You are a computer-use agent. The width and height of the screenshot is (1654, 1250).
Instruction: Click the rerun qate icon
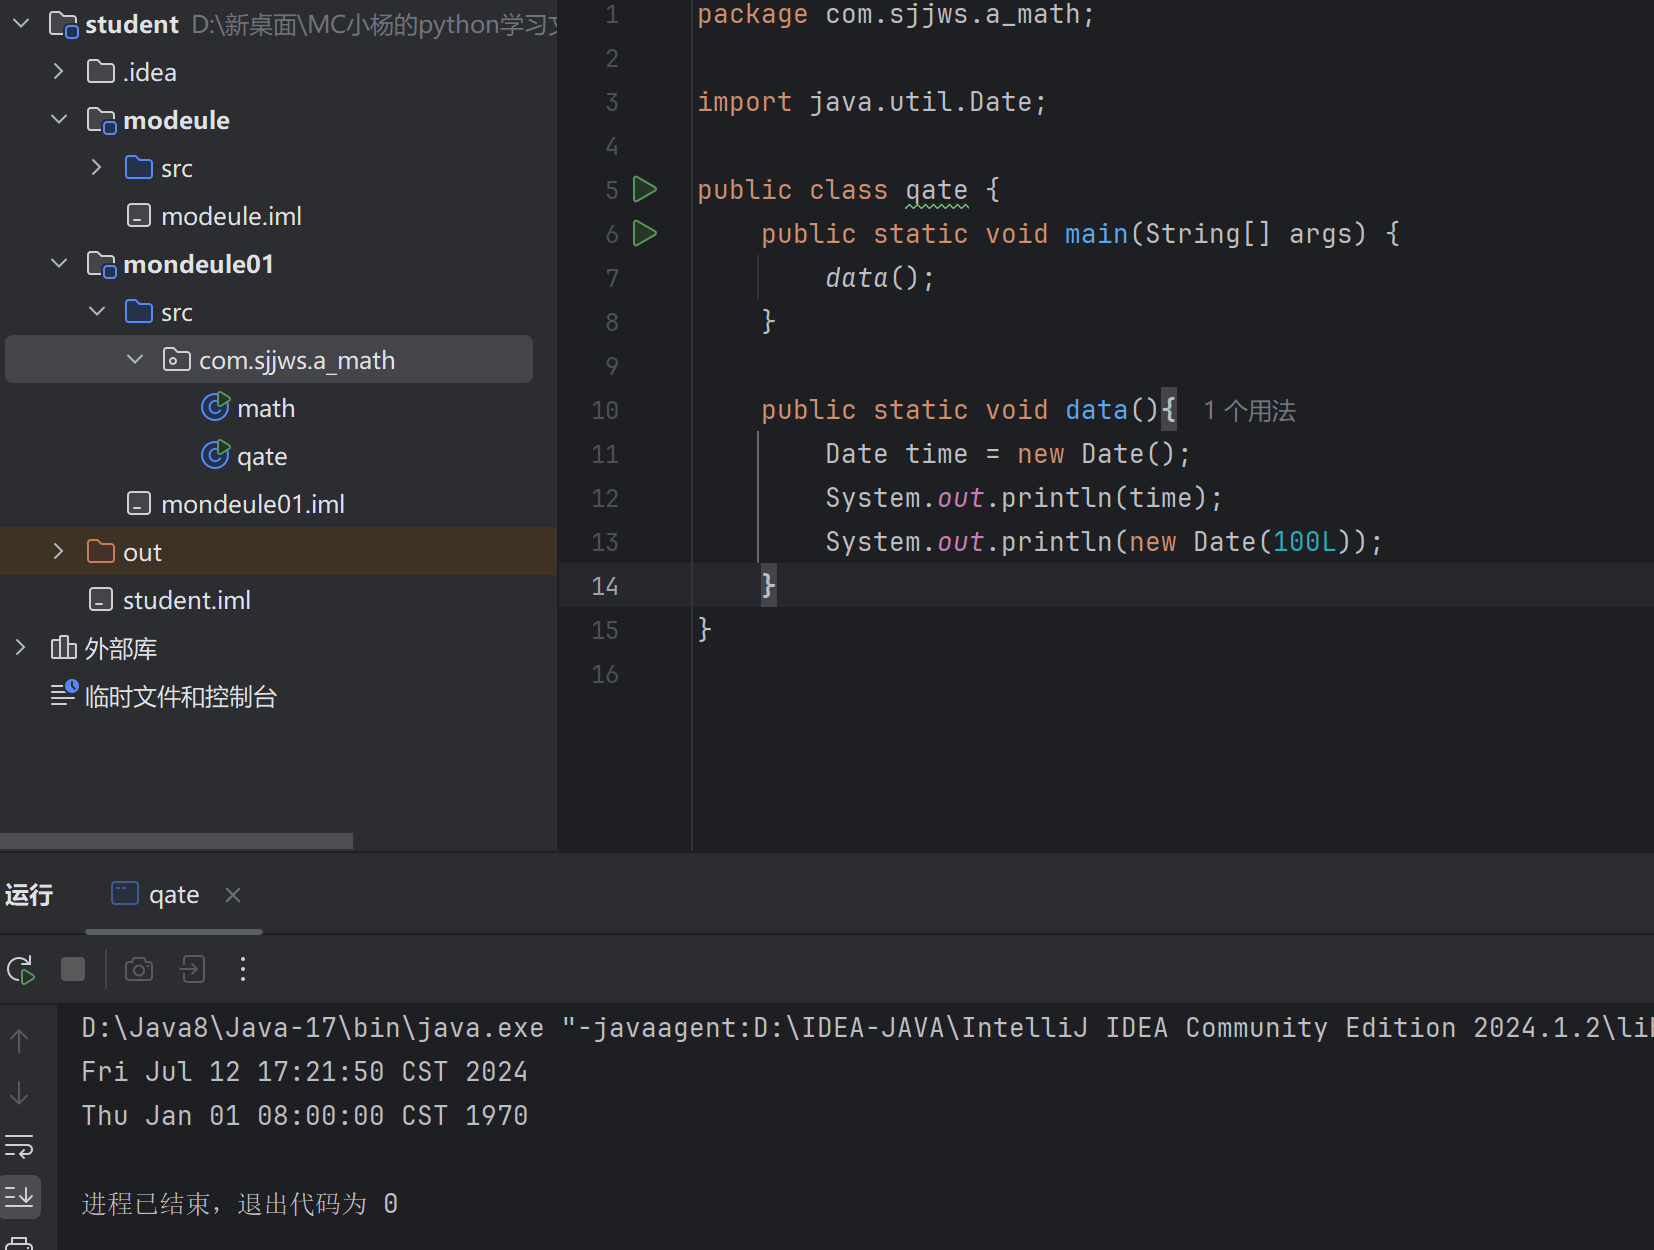[21, 969]
